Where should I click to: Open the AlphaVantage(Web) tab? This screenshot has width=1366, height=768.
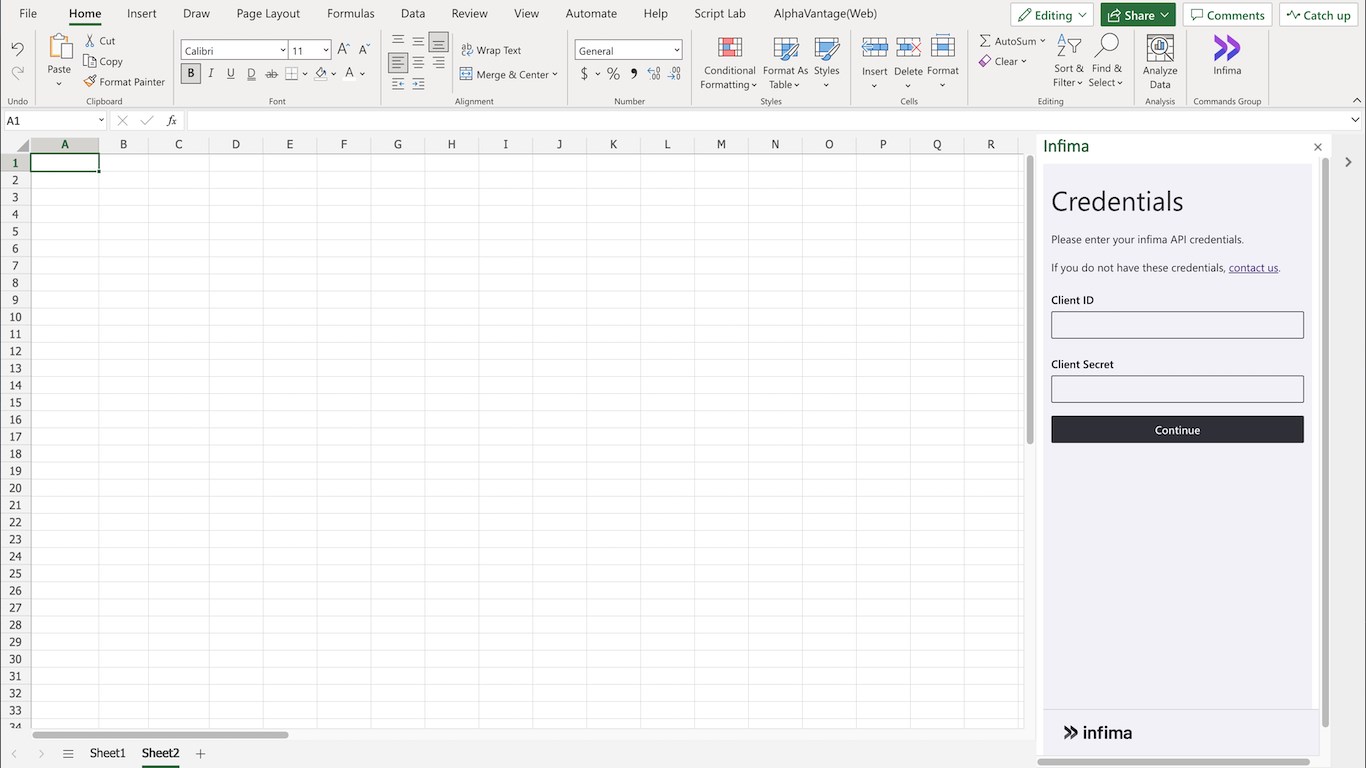click(825, 14)
